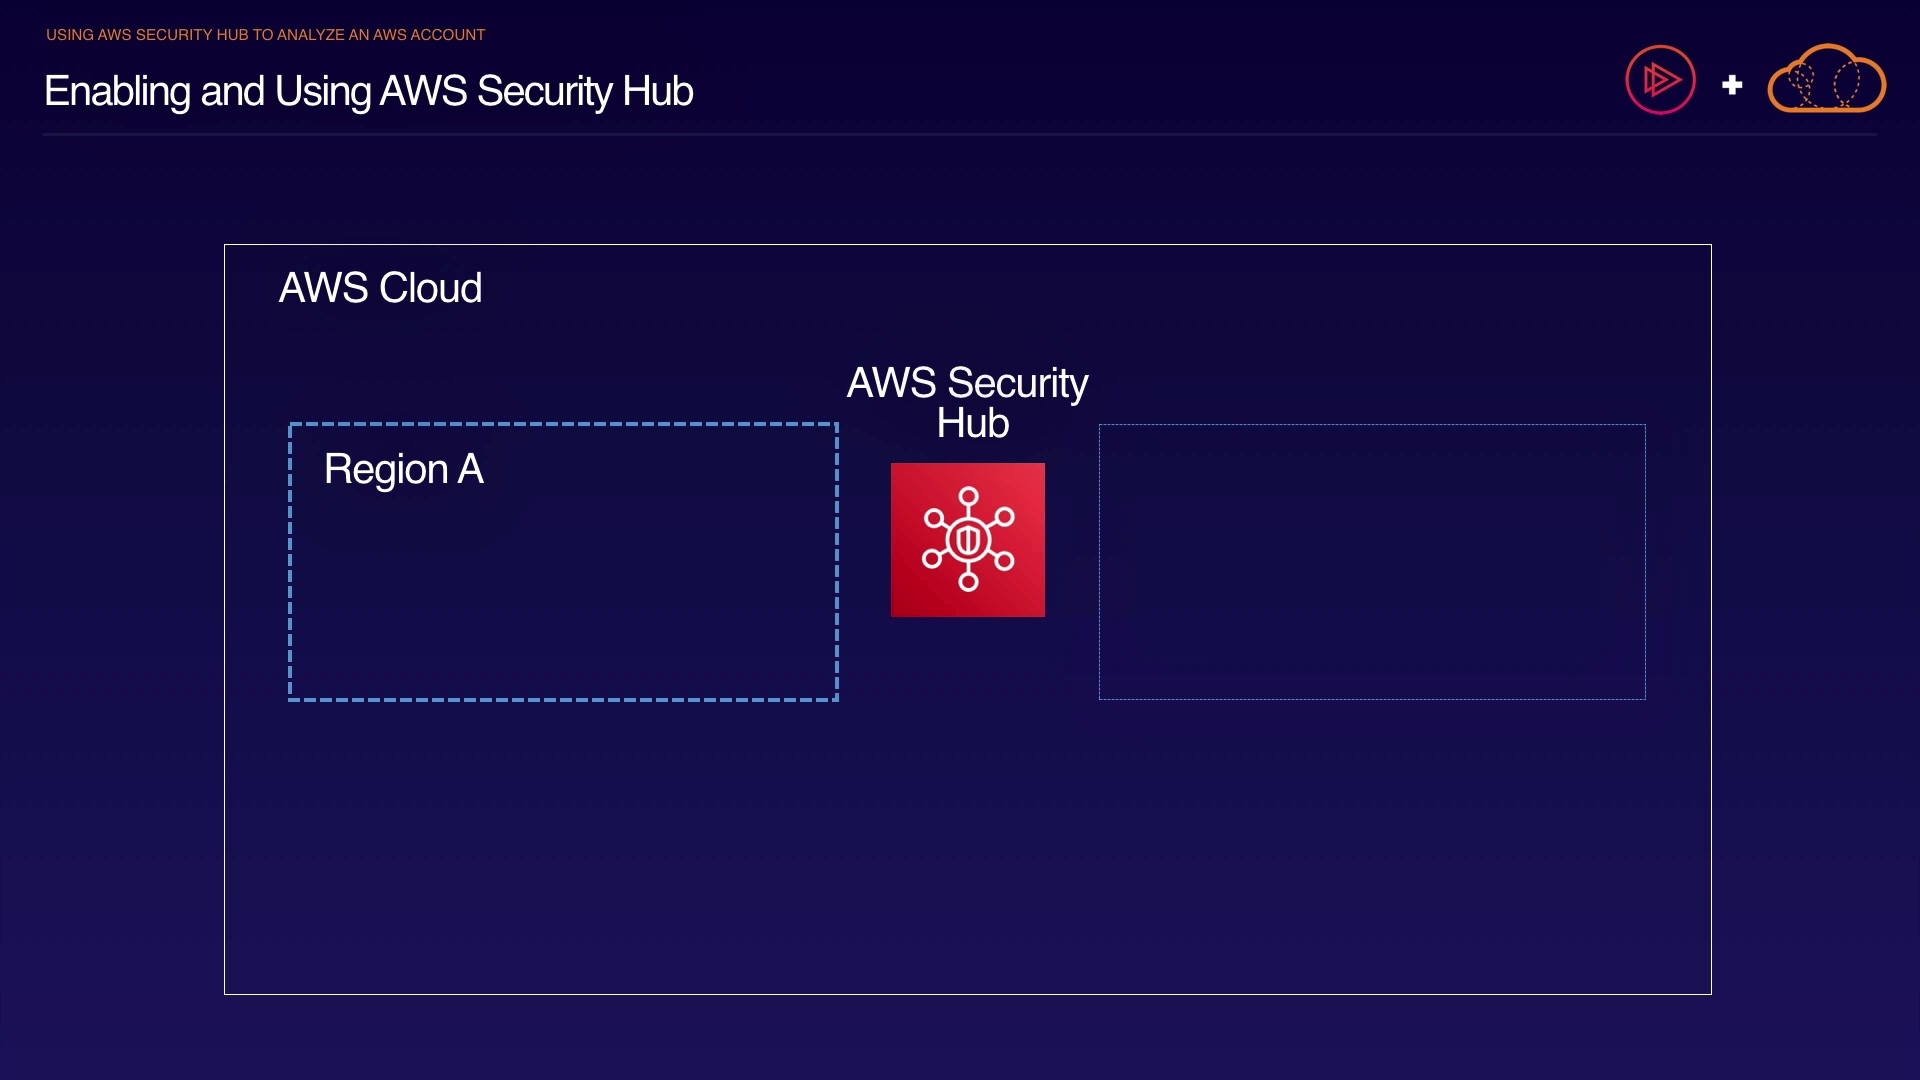Click the orange A Cloud Guru cloud logo

[x=1826, y=80]
